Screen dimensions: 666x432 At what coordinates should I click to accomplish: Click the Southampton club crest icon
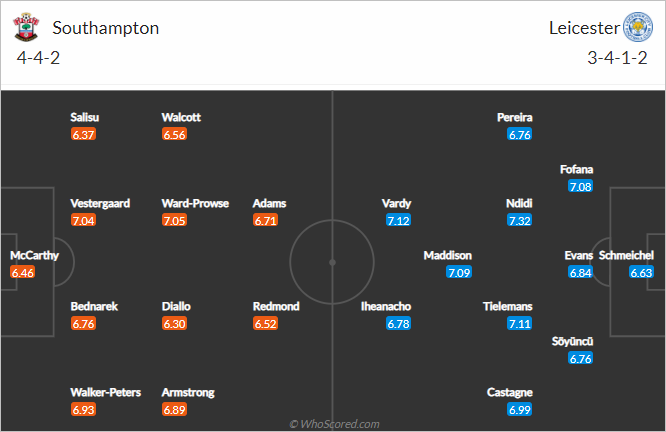click(x=26, y=27)
